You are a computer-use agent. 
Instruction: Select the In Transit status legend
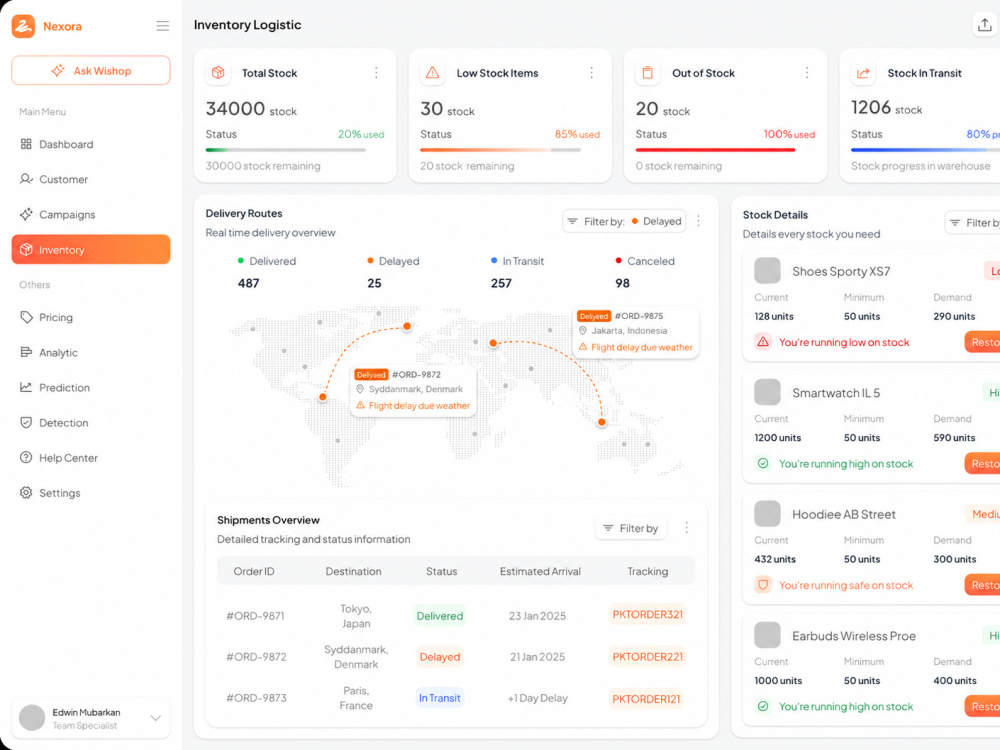[517, 261]
